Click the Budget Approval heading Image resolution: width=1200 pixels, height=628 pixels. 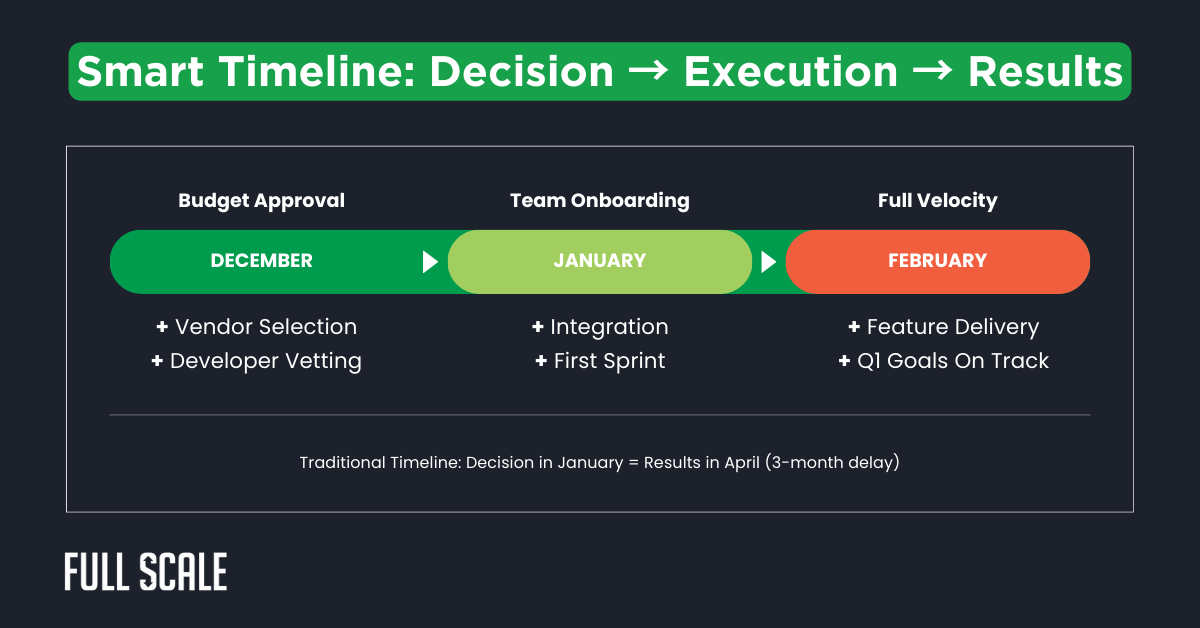pyautogui.click(x=261, y=201)
